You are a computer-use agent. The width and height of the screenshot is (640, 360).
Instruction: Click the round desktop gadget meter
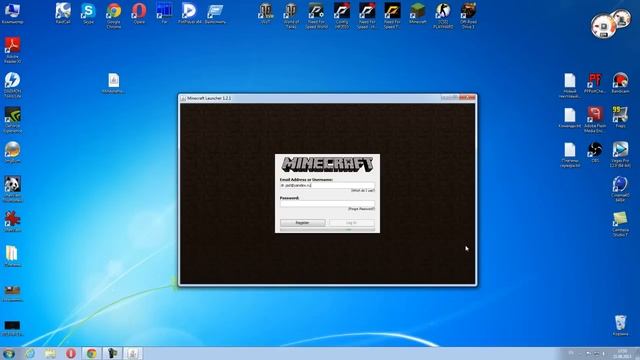point(603,27)
